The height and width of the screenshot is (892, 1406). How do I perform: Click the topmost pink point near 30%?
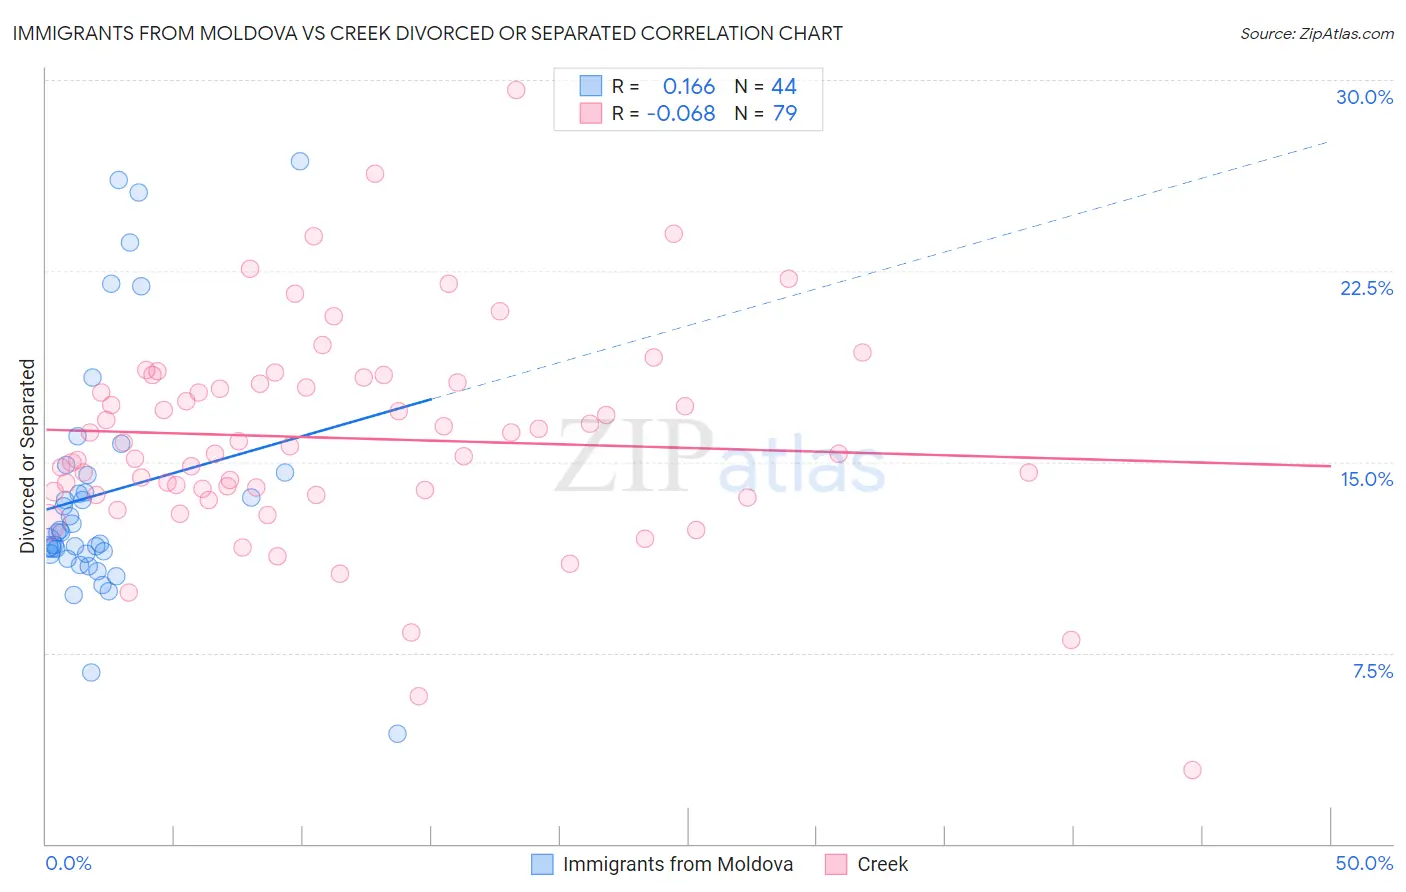[x=516, y=90]
